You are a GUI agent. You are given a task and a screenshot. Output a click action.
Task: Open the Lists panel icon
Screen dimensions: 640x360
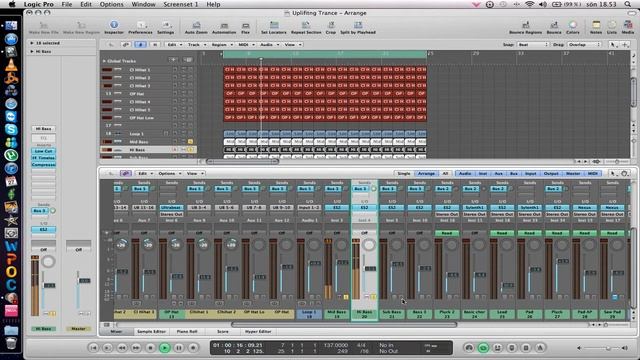pyautogui.click(x=612, y=27)
